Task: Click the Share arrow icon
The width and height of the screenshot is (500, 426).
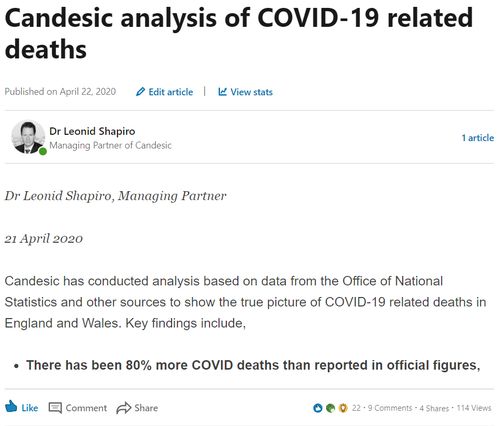Action: pos(124,408)
